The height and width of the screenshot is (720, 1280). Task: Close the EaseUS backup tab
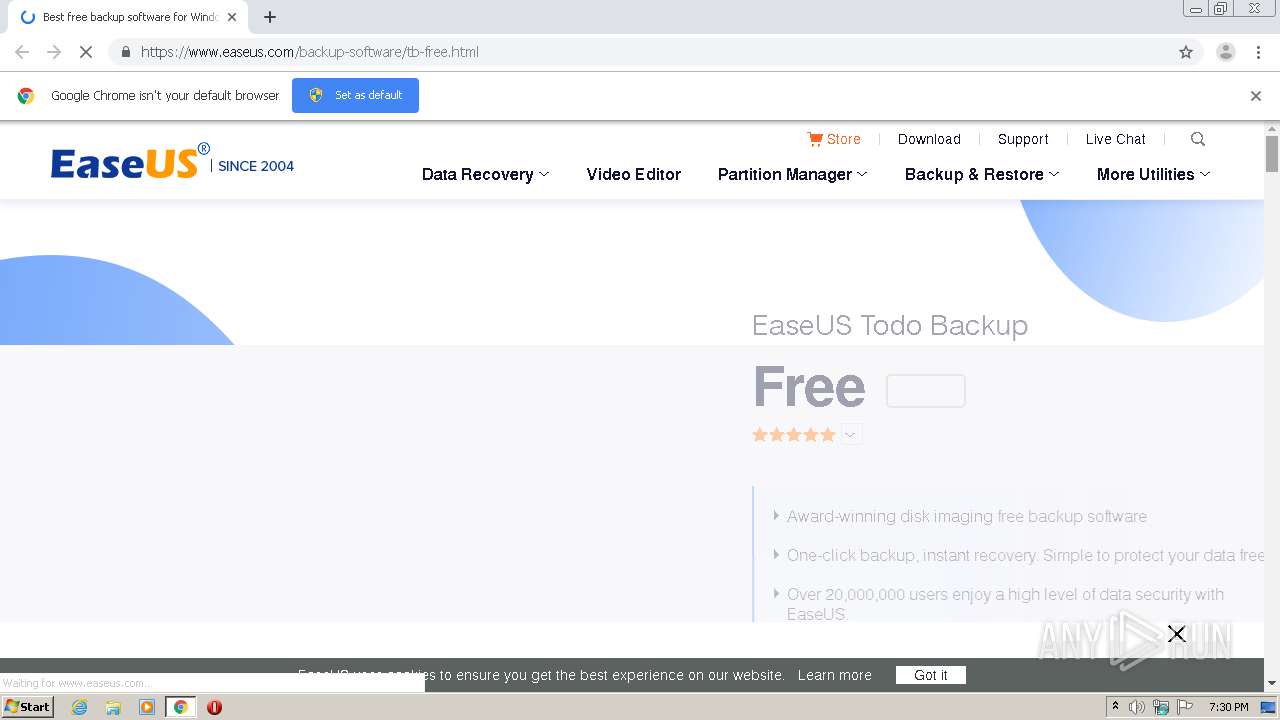232,17
